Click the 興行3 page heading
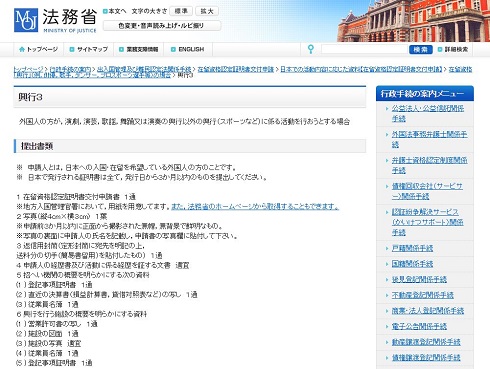 tap(30, 97)
